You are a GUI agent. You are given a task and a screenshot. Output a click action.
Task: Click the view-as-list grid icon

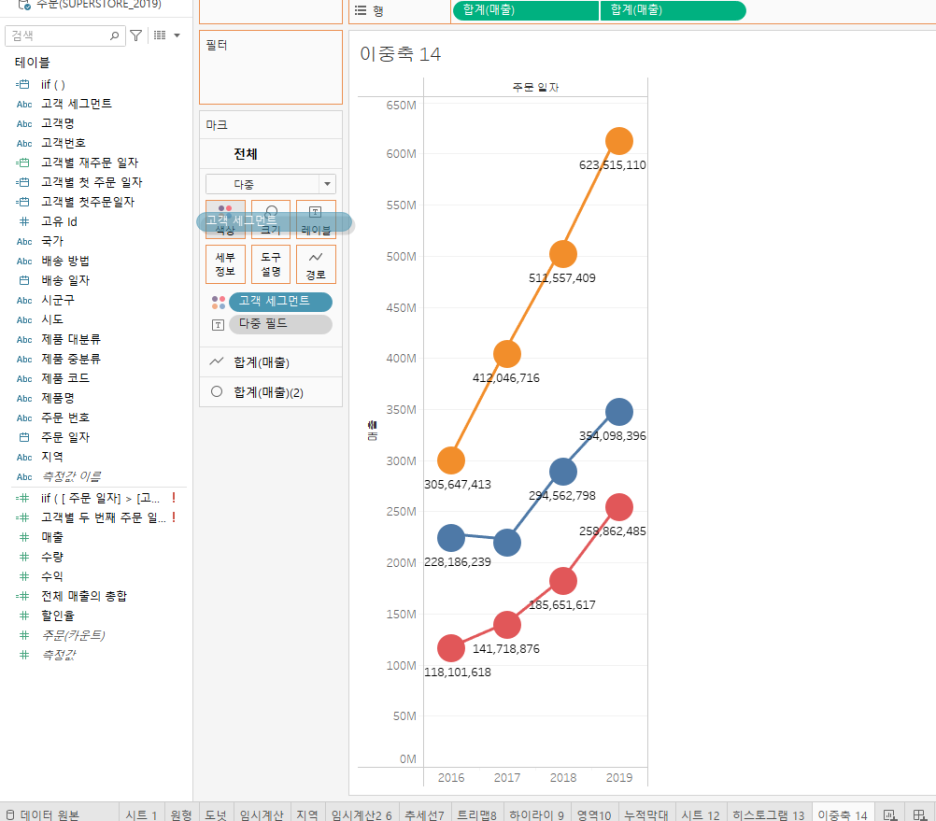click(159, 35)
